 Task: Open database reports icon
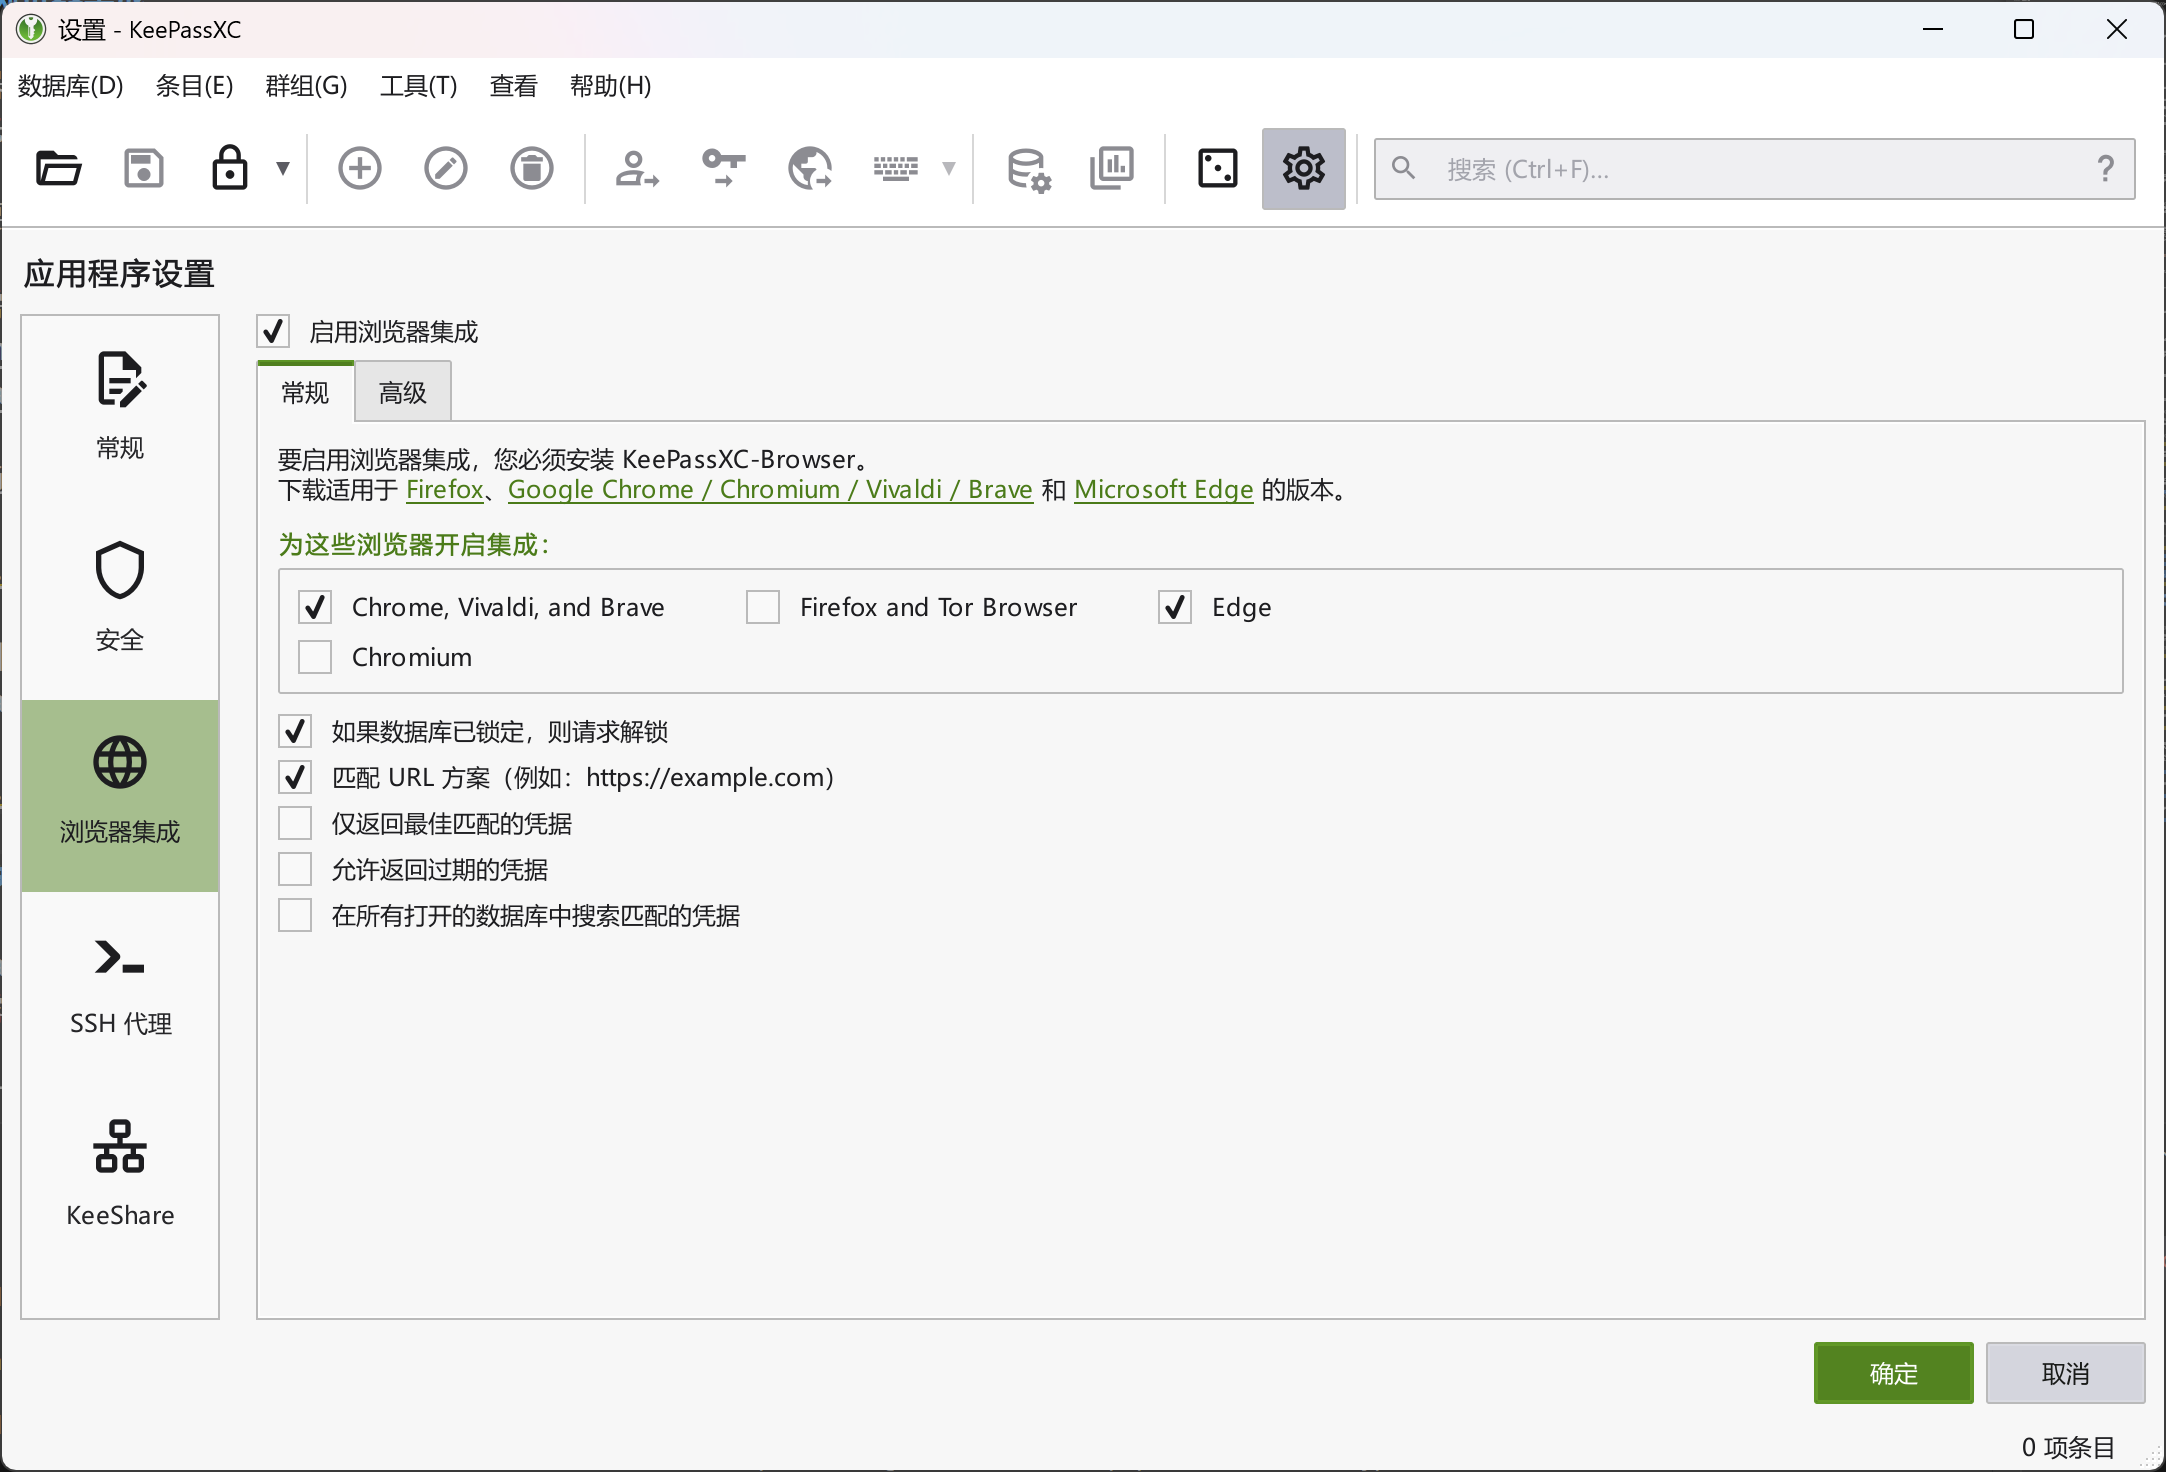click(1112, 168)
